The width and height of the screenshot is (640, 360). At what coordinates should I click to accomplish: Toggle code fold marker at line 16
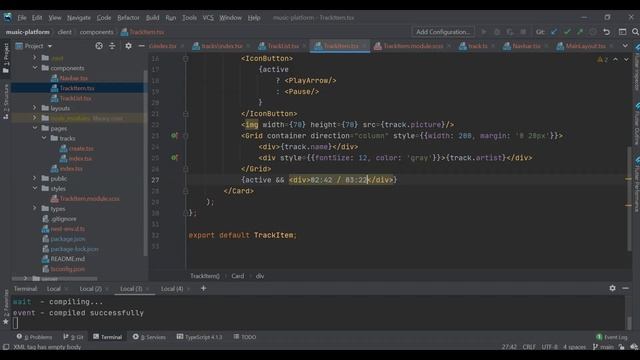coord(185,59)
